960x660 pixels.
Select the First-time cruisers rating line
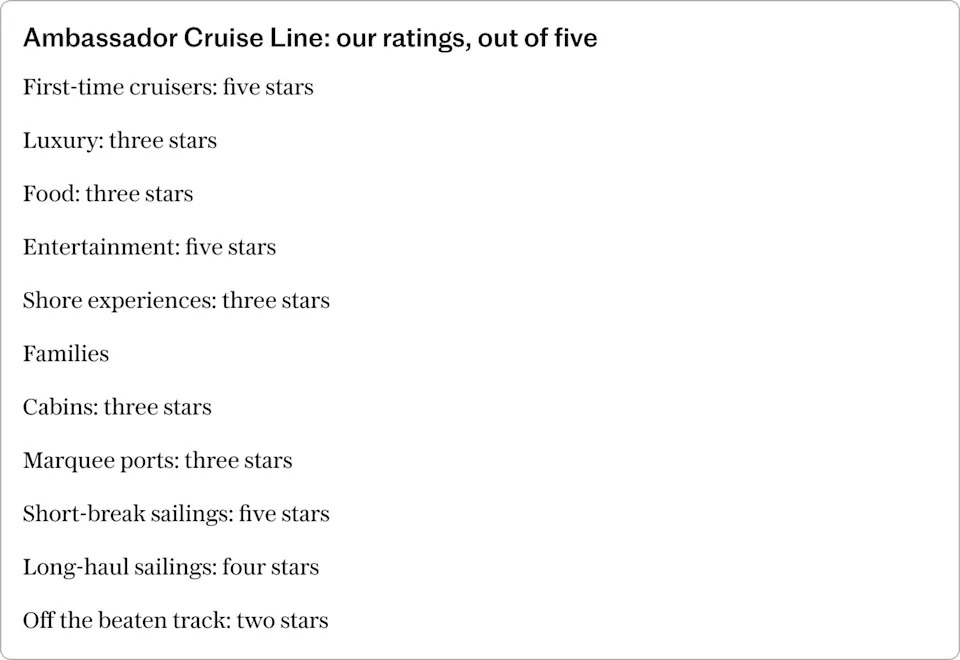[168, 88]
